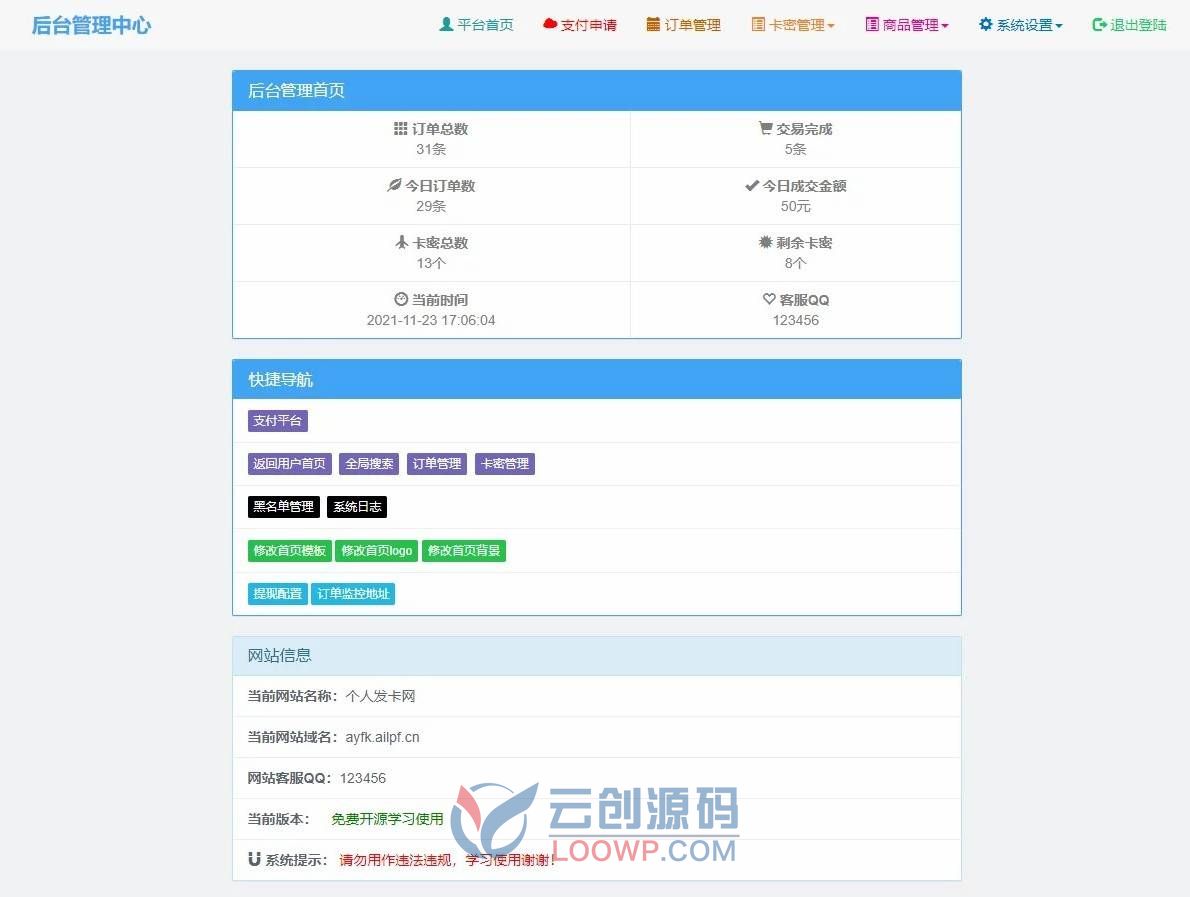Click the leaf icon next to 今日订单数

pyautogui.click(x=394, y=185)
